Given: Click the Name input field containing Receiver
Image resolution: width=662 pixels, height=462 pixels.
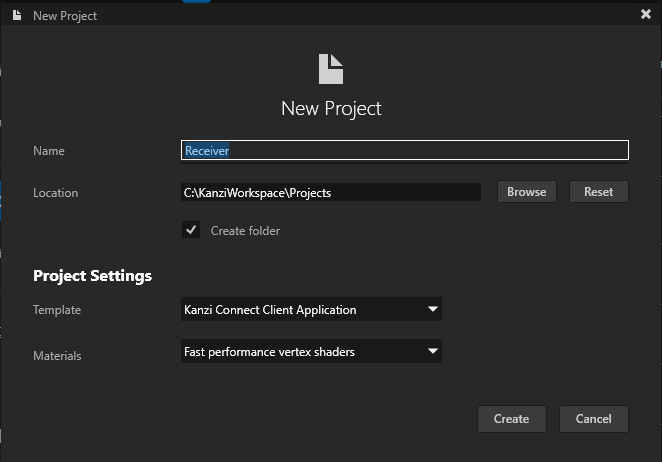Looking at the screenshot, I should tap(404, 150).
